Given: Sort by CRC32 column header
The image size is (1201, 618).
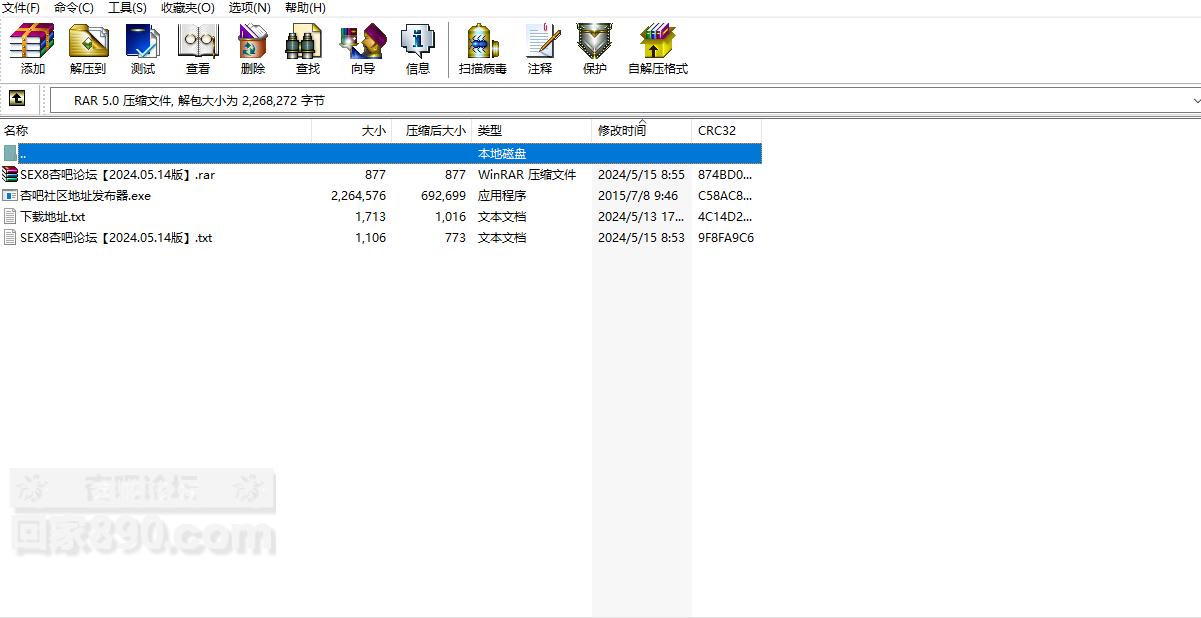Looking at the screenshot, I should pyautogui.click(x=727, y=130).
